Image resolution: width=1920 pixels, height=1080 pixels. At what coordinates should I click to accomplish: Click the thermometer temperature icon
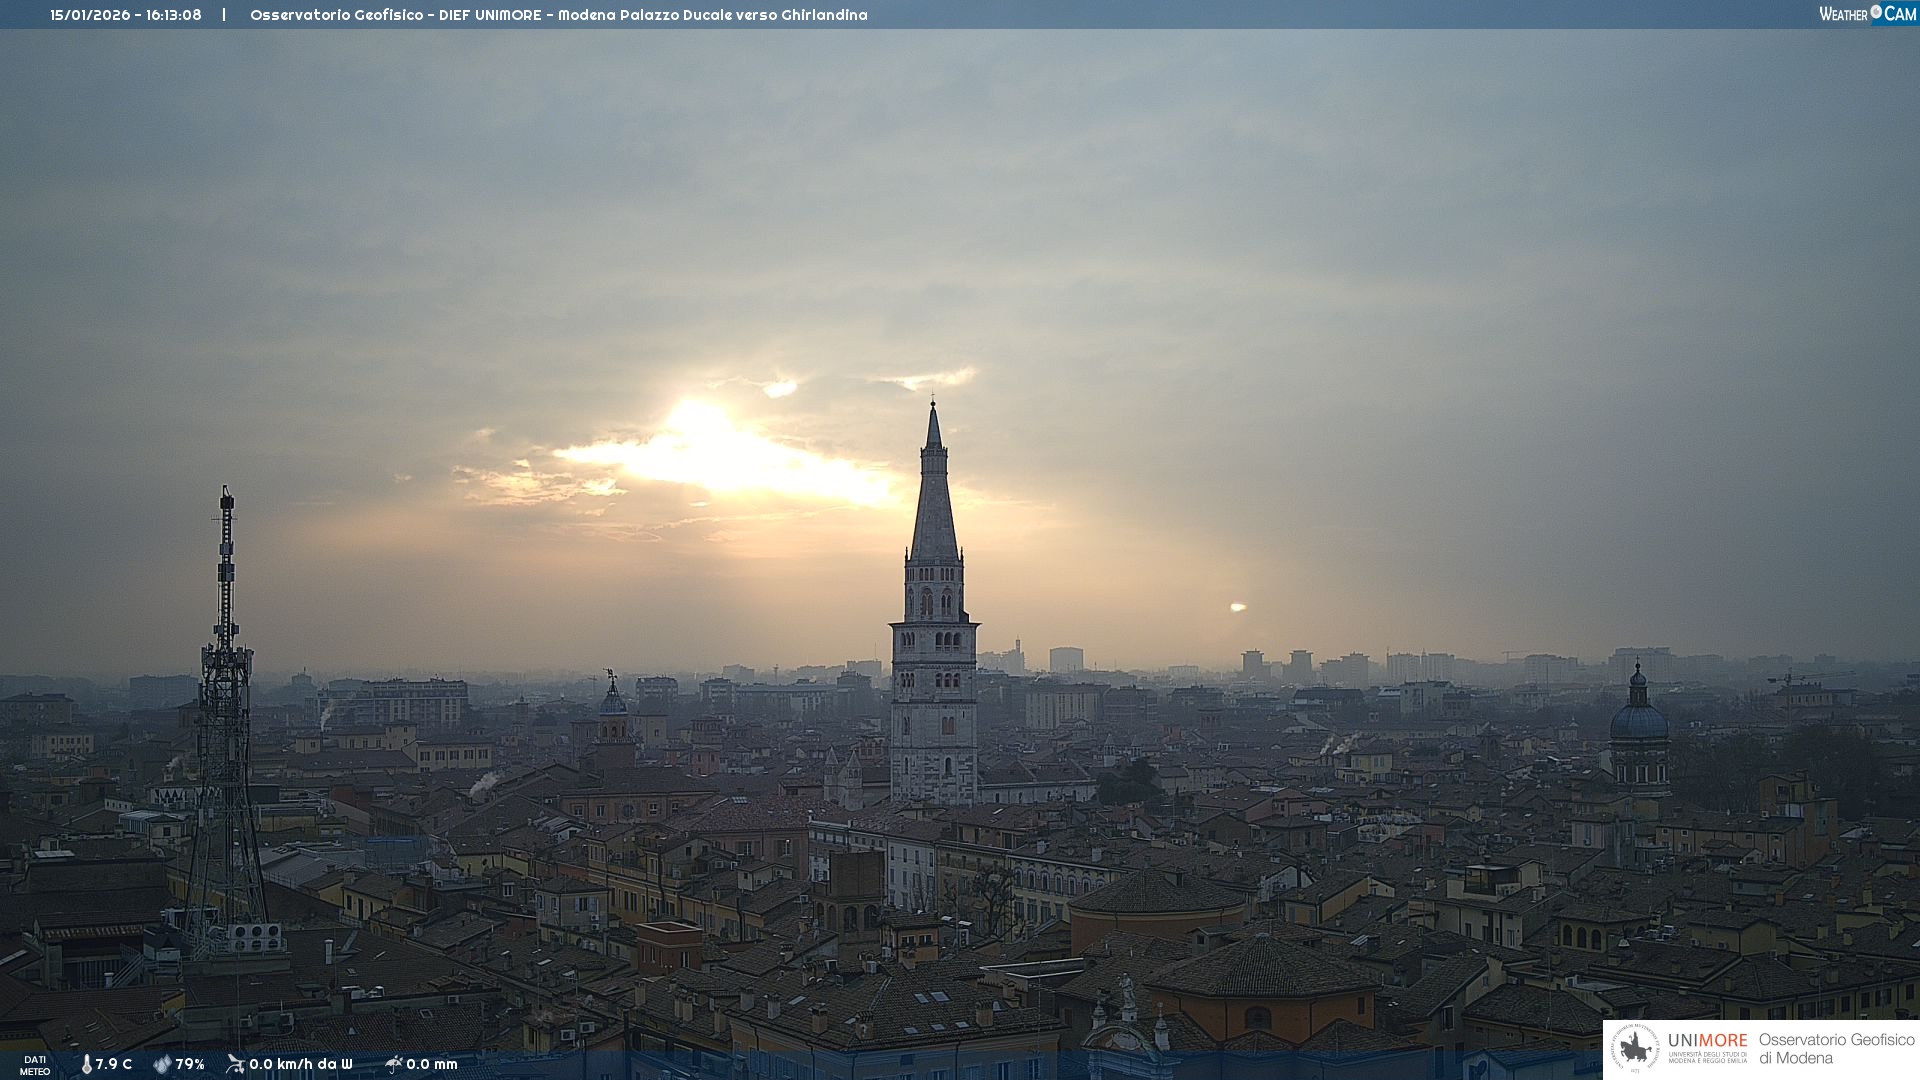point(86,1065)
